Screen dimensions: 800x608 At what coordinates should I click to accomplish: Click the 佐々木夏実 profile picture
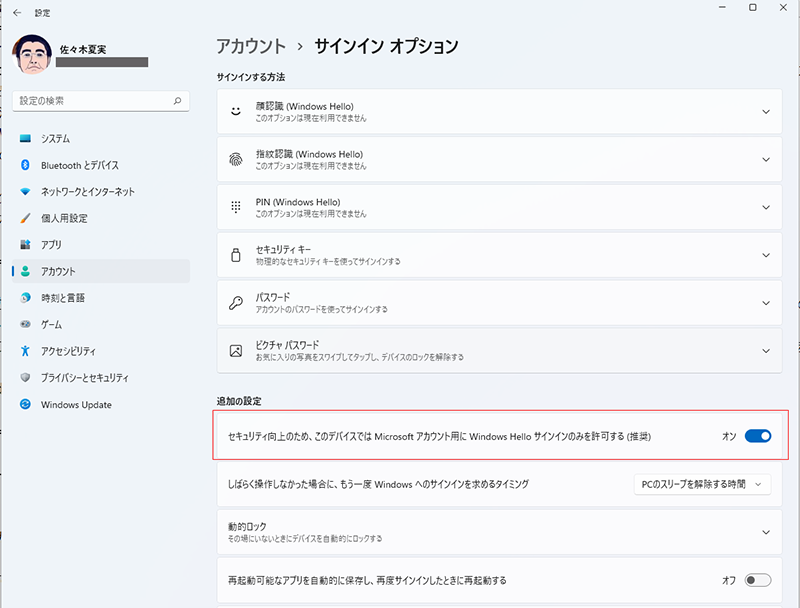[33, 55]
